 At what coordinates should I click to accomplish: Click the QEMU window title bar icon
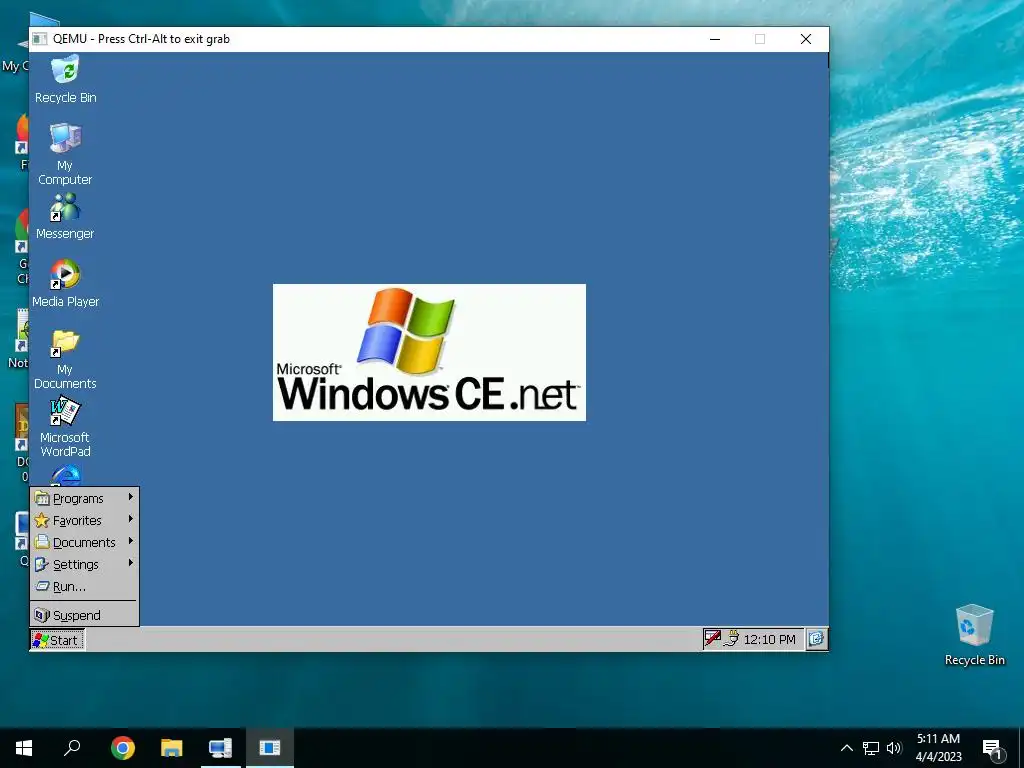(40, 39)
